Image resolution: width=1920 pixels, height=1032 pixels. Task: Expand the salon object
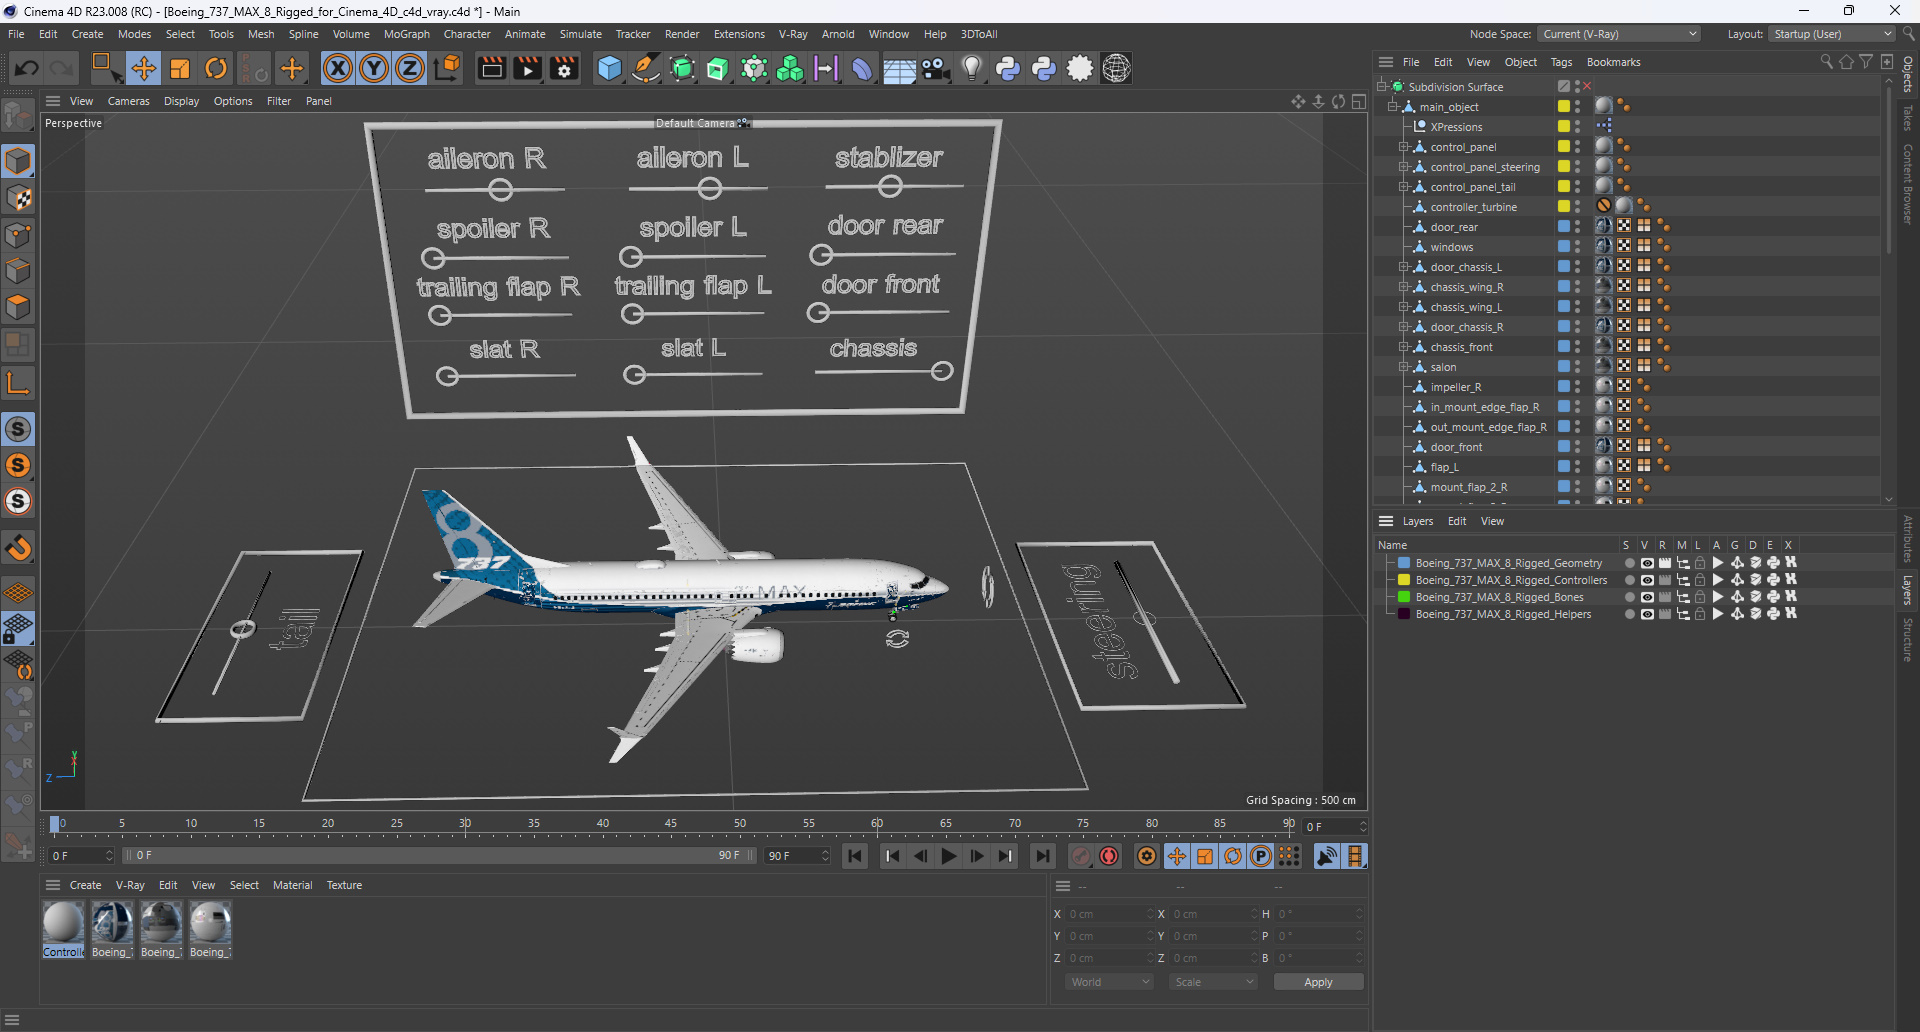coord(1403,367)
